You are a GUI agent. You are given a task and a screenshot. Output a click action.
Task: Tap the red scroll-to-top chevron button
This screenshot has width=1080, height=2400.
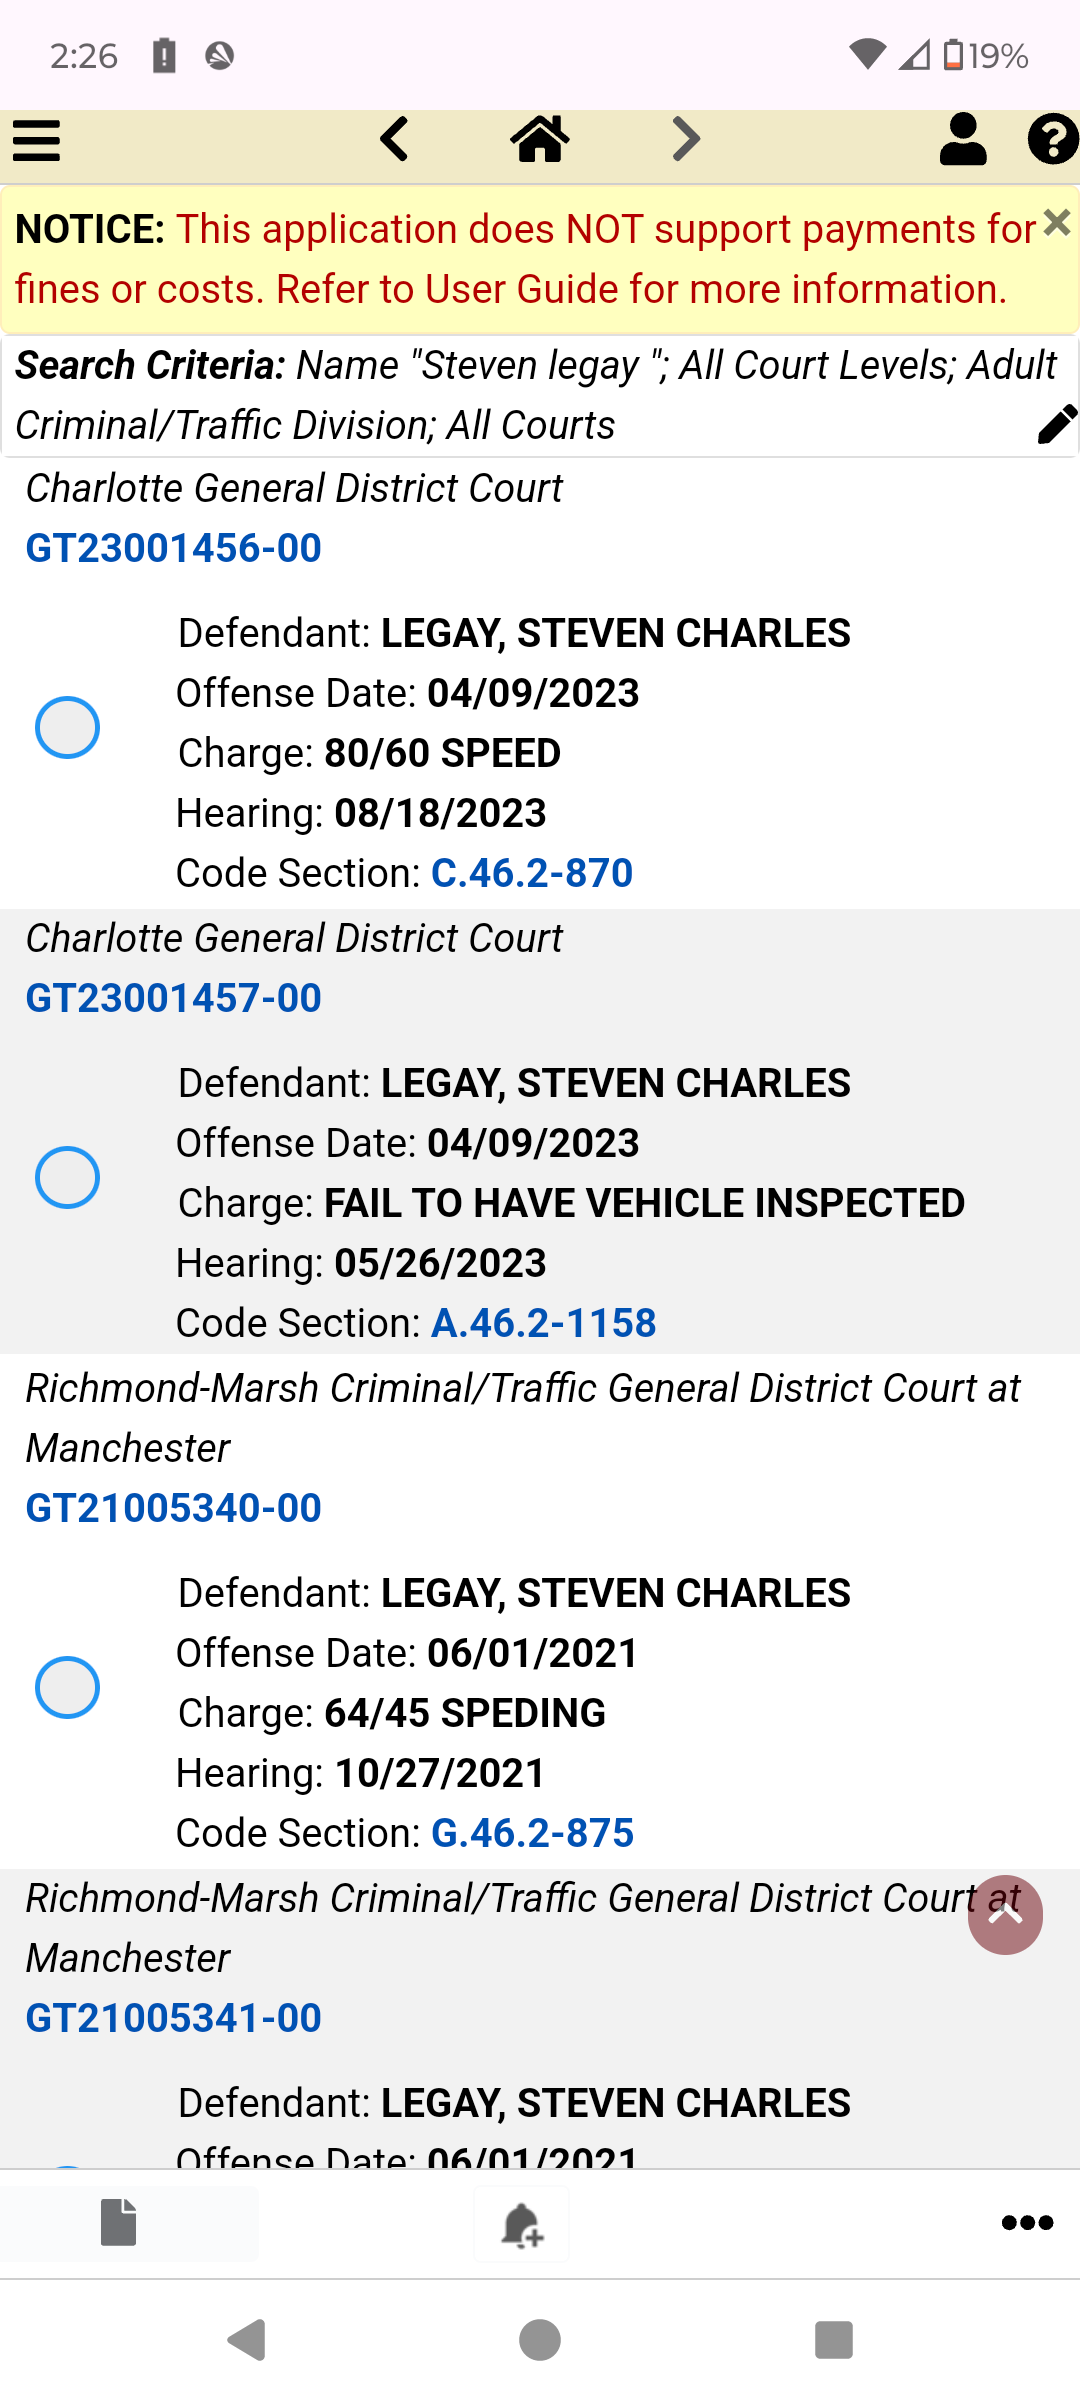(x=1005, y=1914)
